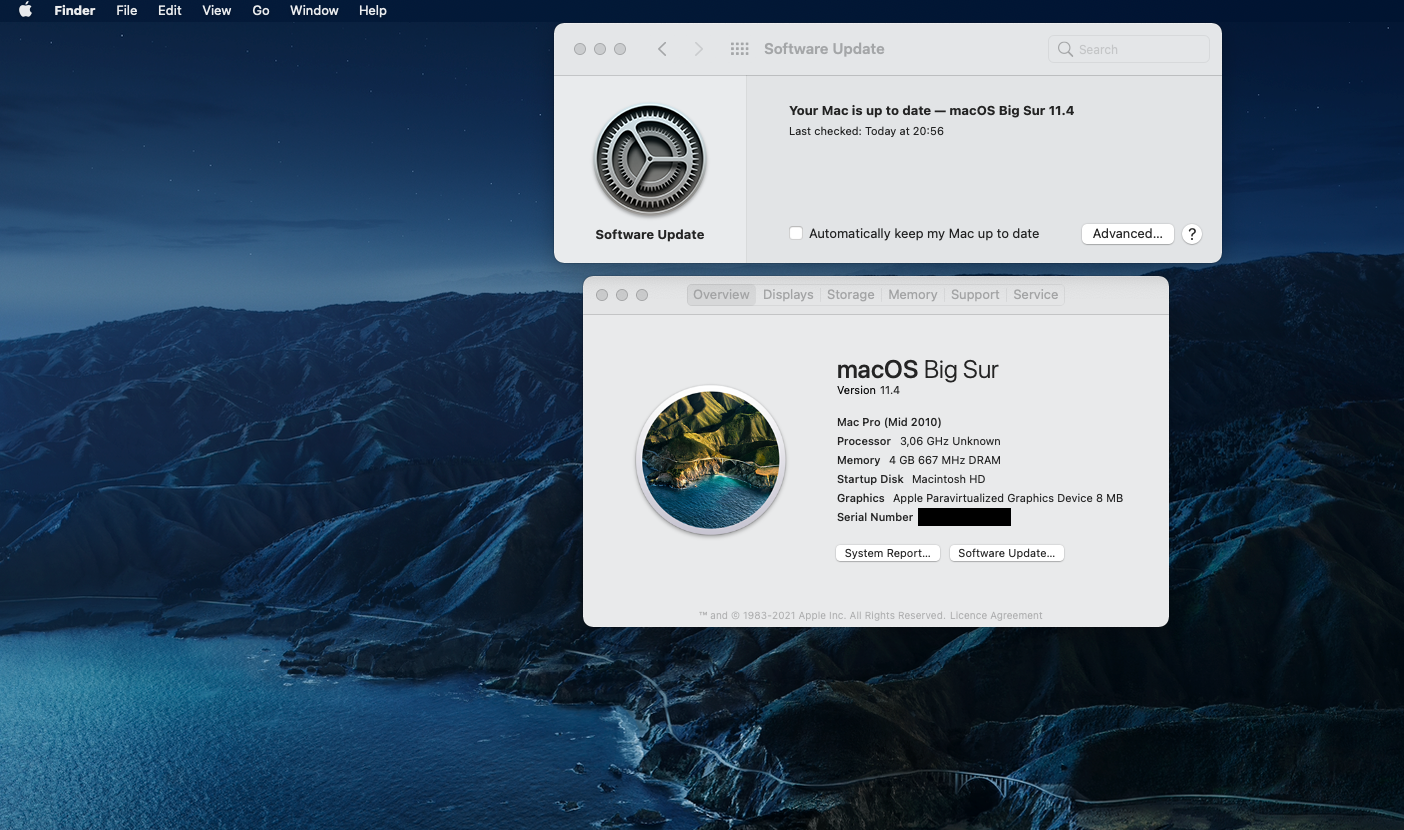This screenshot has height=830, width=1404.
Task: Click 'Apple Paravirtualized Graphics Device 8 MB' text
Action: 1008,498
